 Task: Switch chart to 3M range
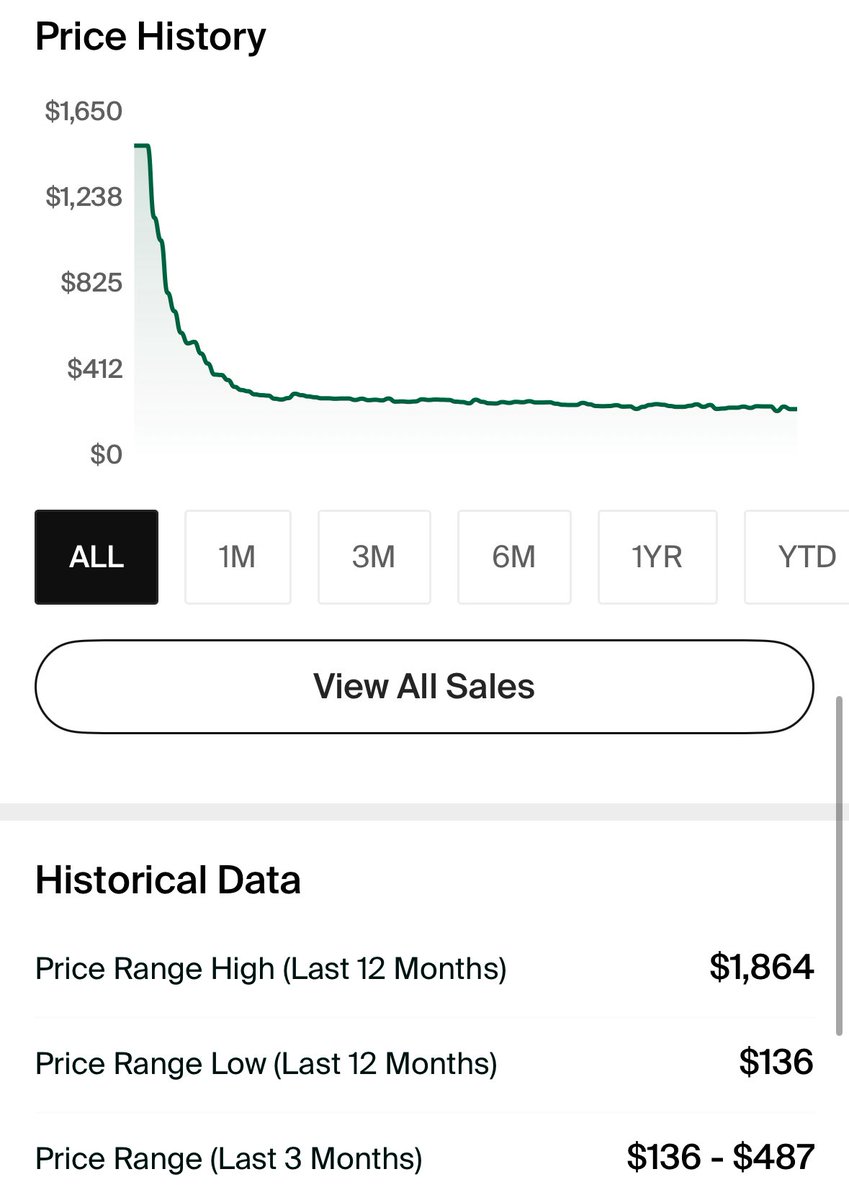pyautogui.click(x=374, y=557)
